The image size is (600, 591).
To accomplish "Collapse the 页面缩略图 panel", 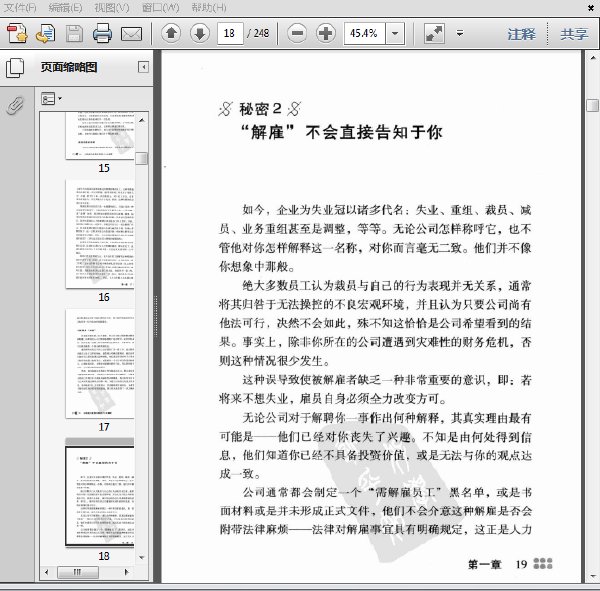I will (143, 67).
